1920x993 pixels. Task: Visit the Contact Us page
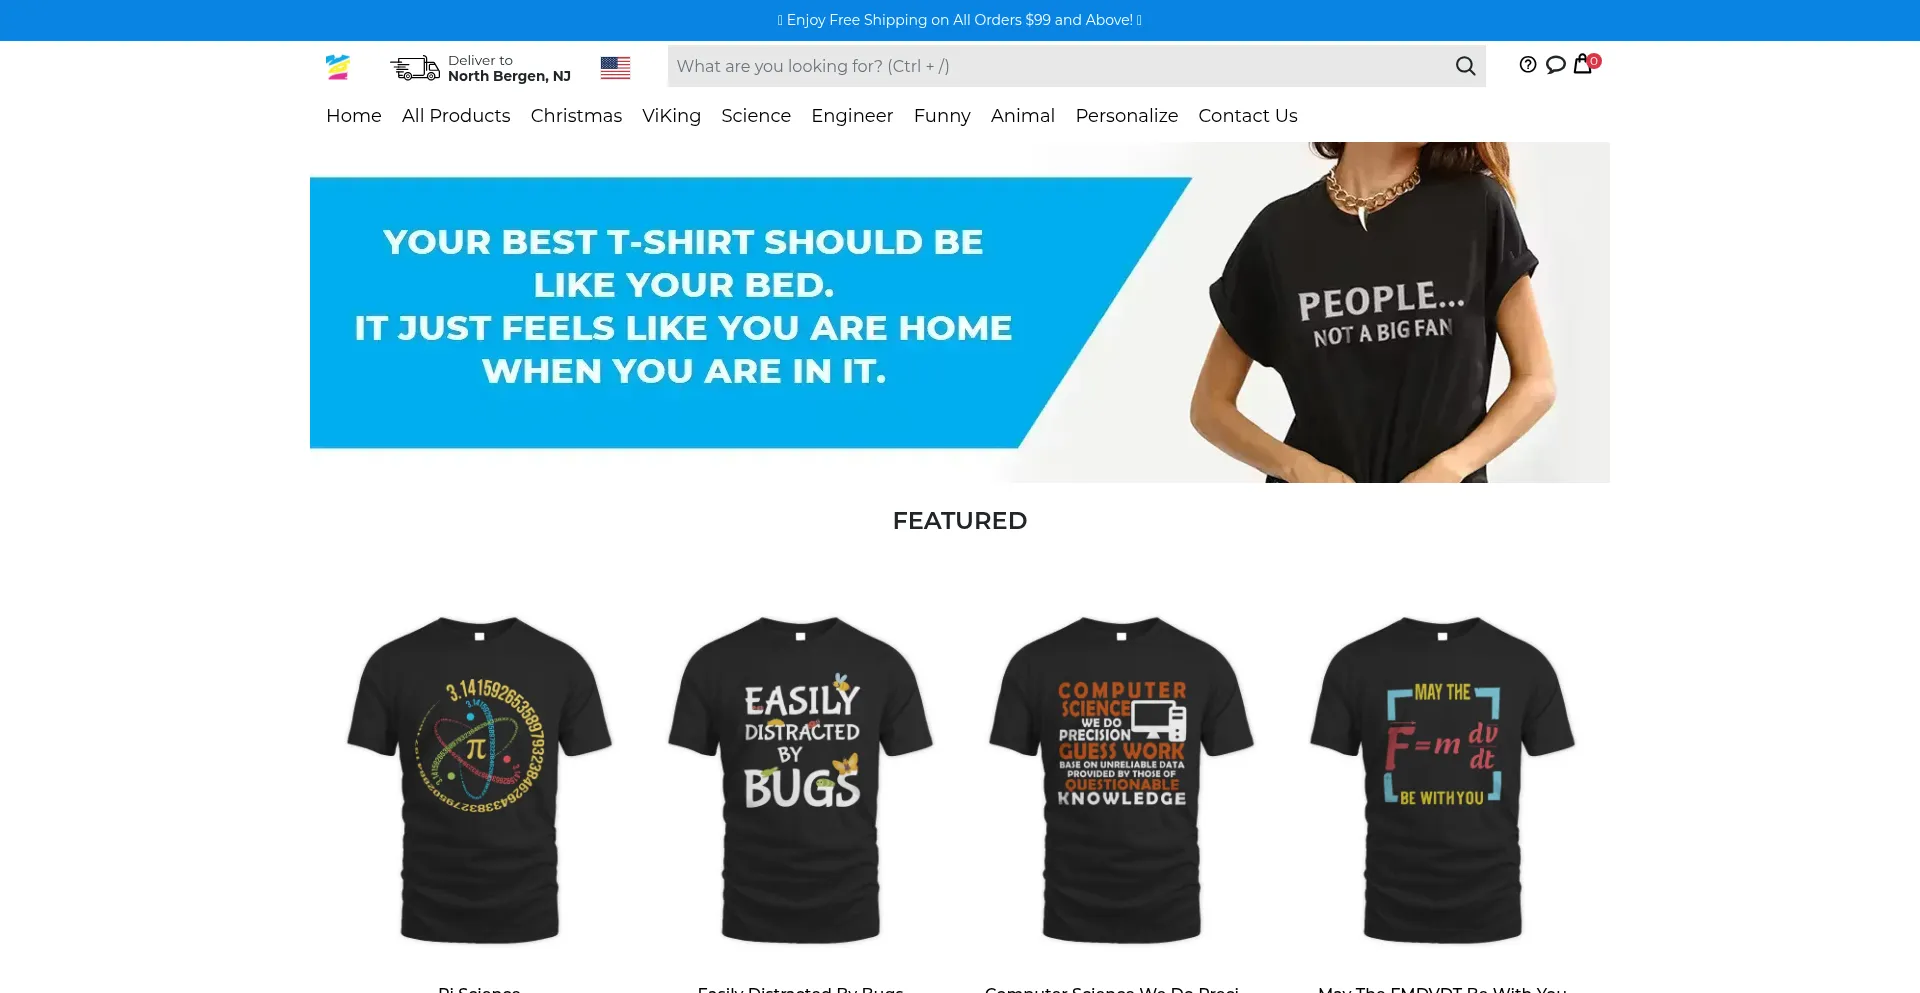(1247, 116)
